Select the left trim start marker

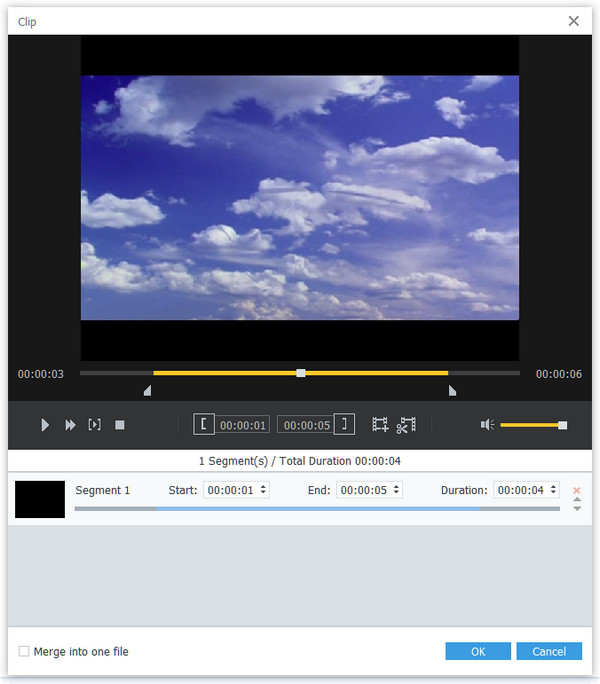pyautogui.click(x=147, y=390)
